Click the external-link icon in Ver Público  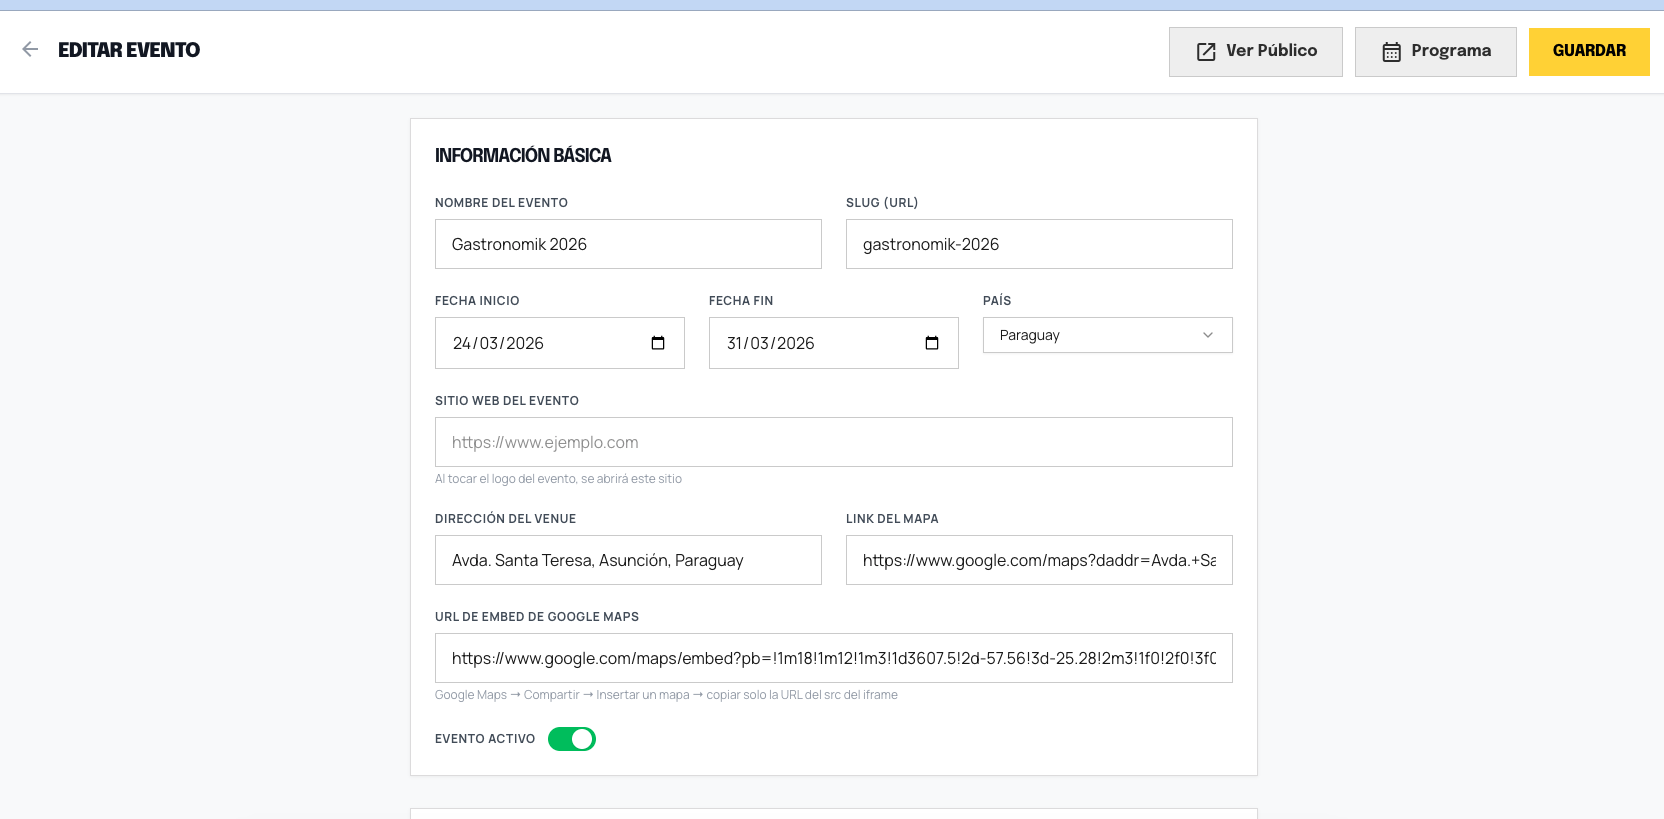click(x=1206, y=52)
